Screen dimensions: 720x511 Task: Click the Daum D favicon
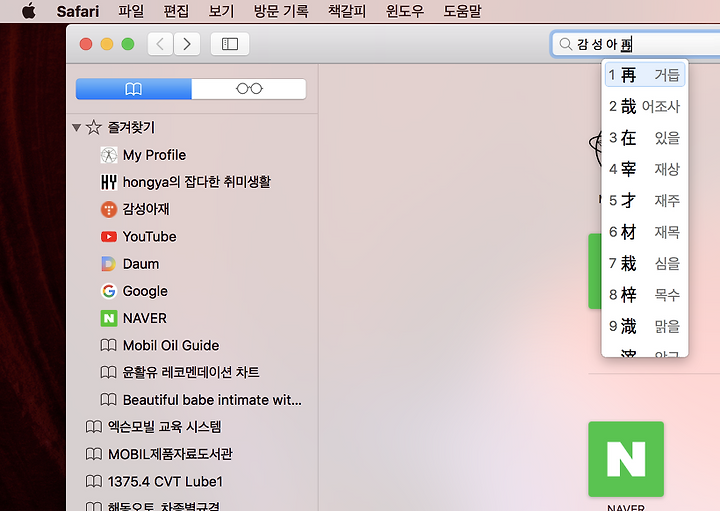pyautogui.click(x=109, y=264)
